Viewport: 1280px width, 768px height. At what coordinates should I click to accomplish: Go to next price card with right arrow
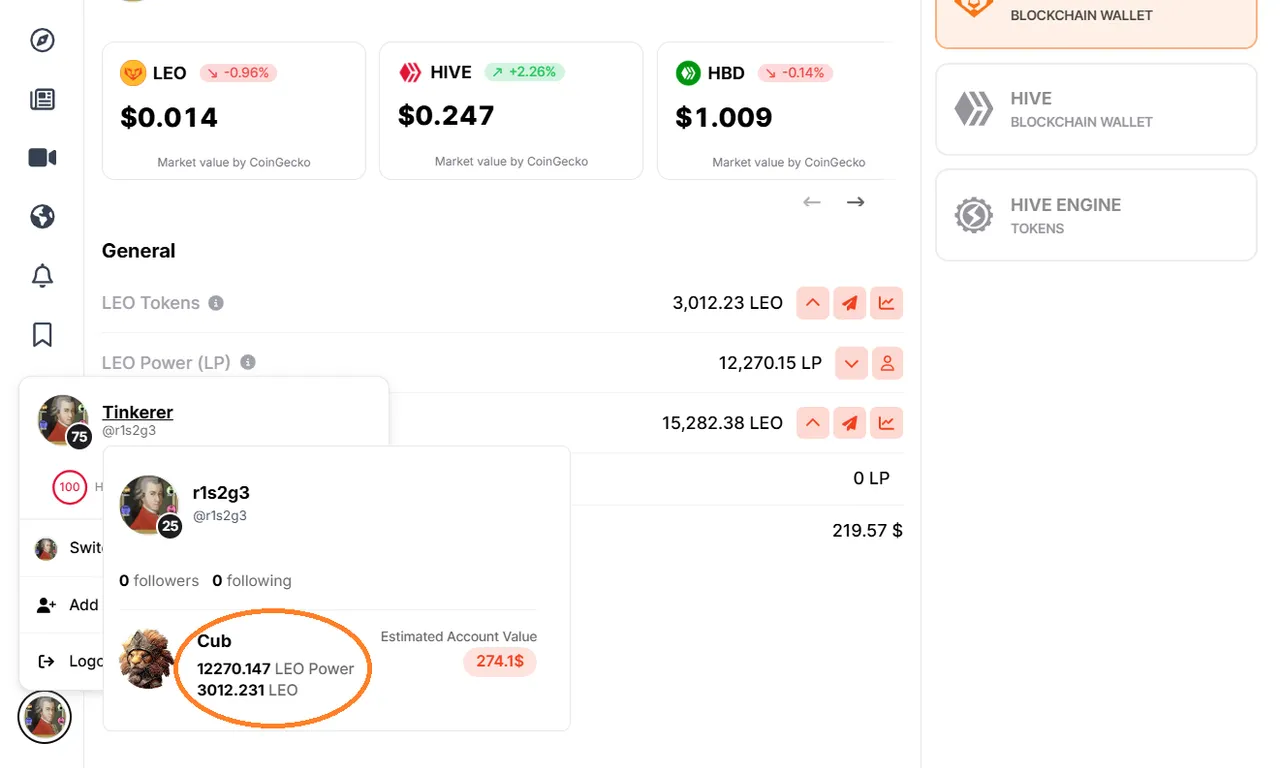856,202
